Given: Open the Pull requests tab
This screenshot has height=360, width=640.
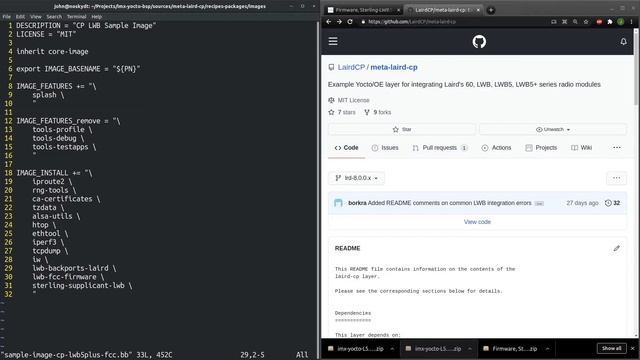Looking at the screenshot, I should [x=440, y=148].
